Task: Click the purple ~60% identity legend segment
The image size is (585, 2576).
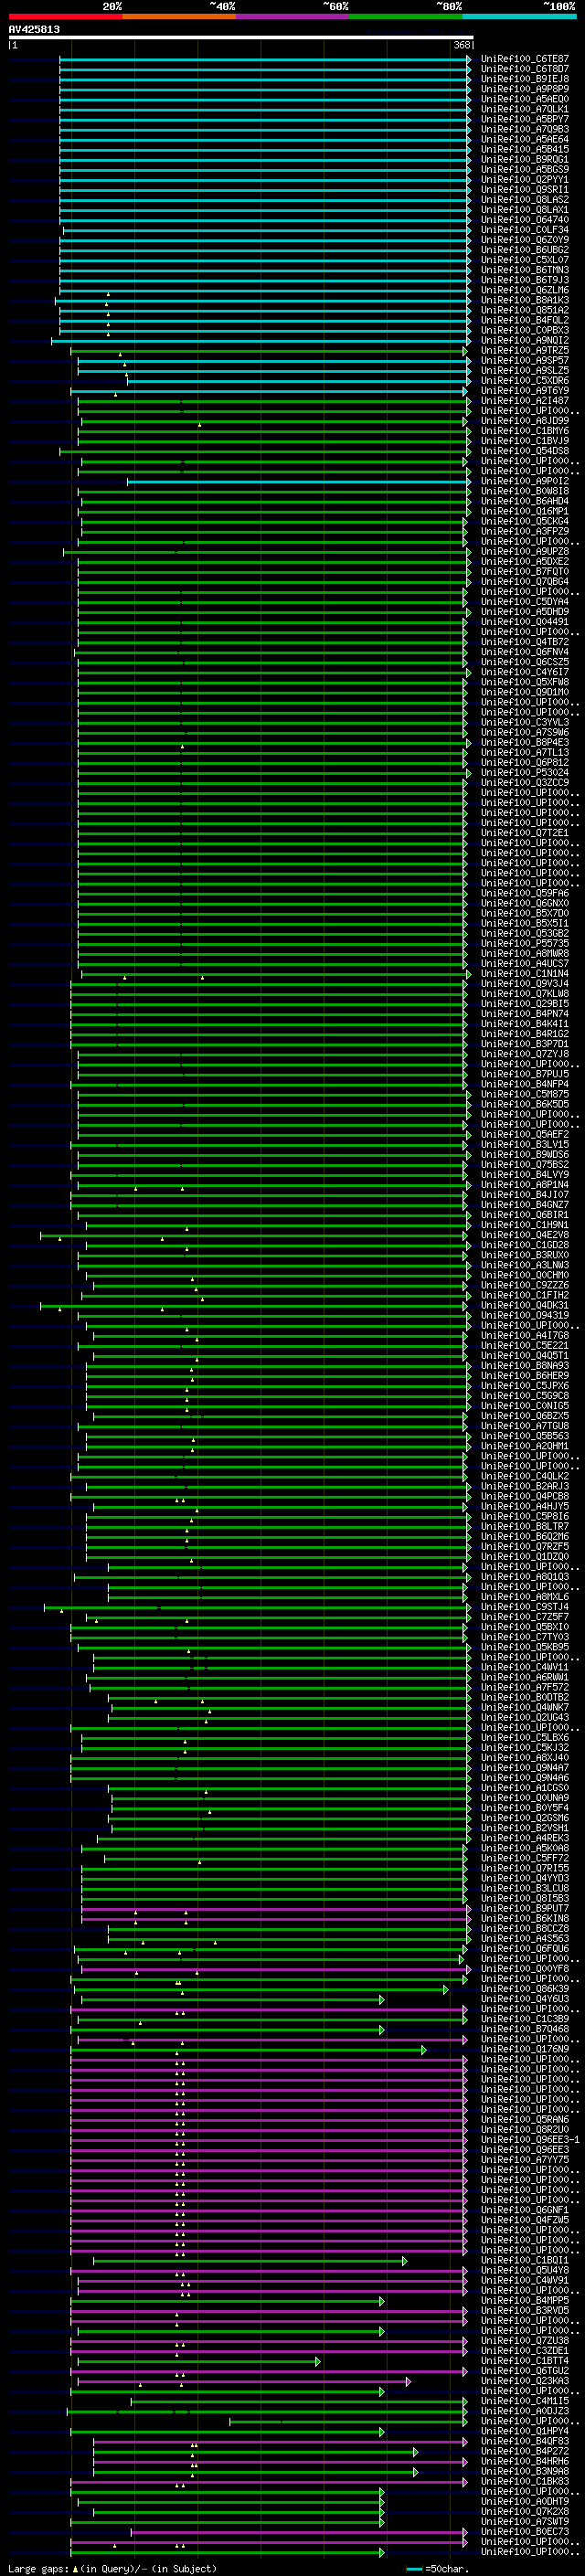Action: pos(292,16)
